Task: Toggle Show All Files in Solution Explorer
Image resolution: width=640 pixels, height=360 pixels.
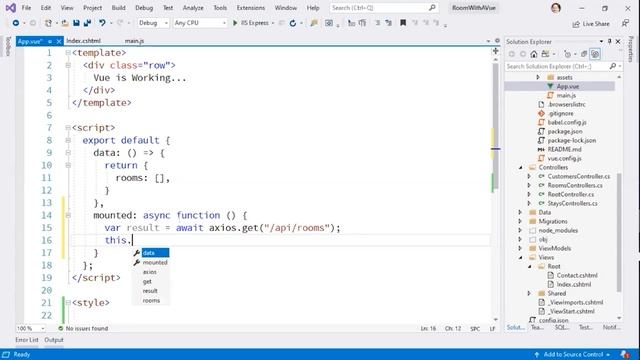Action: [x=595, y=54]
